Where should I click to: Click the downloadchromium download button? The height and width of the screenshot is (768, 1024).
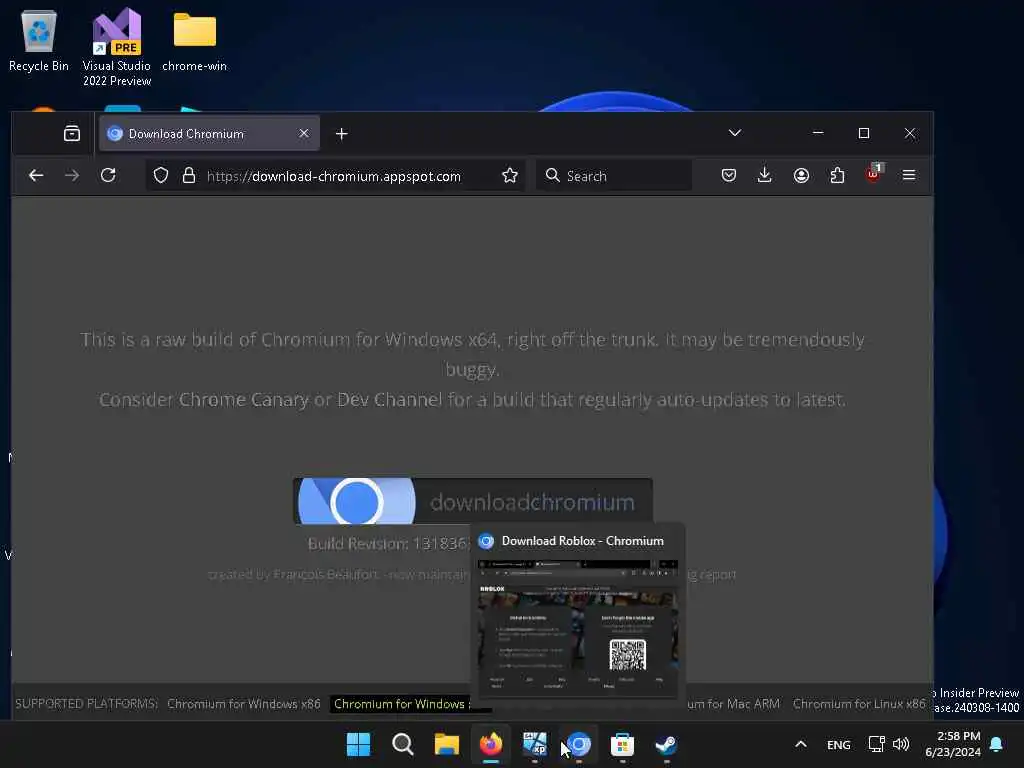(473, 502)
